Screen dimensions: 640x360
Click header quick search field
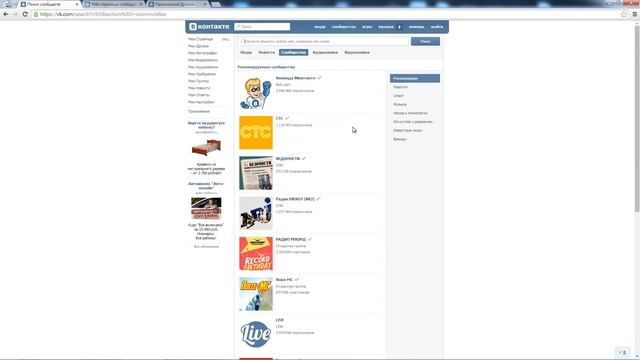click(262, 27)
